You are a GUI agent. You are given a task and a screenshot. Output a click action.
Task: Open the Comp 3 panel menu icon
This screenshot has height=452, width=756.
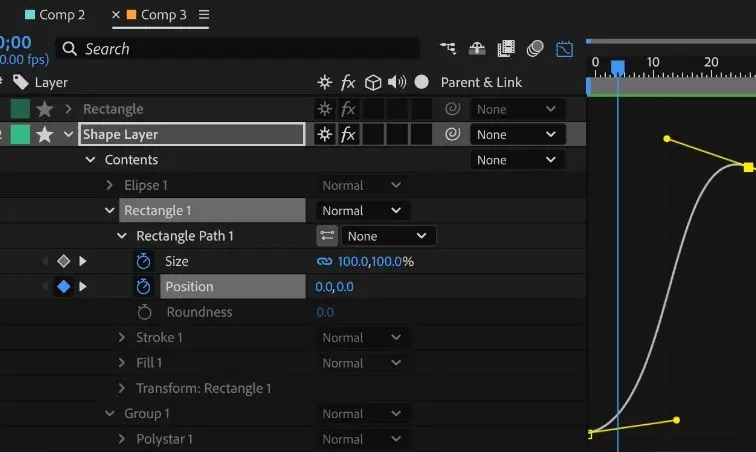[204, 14]
